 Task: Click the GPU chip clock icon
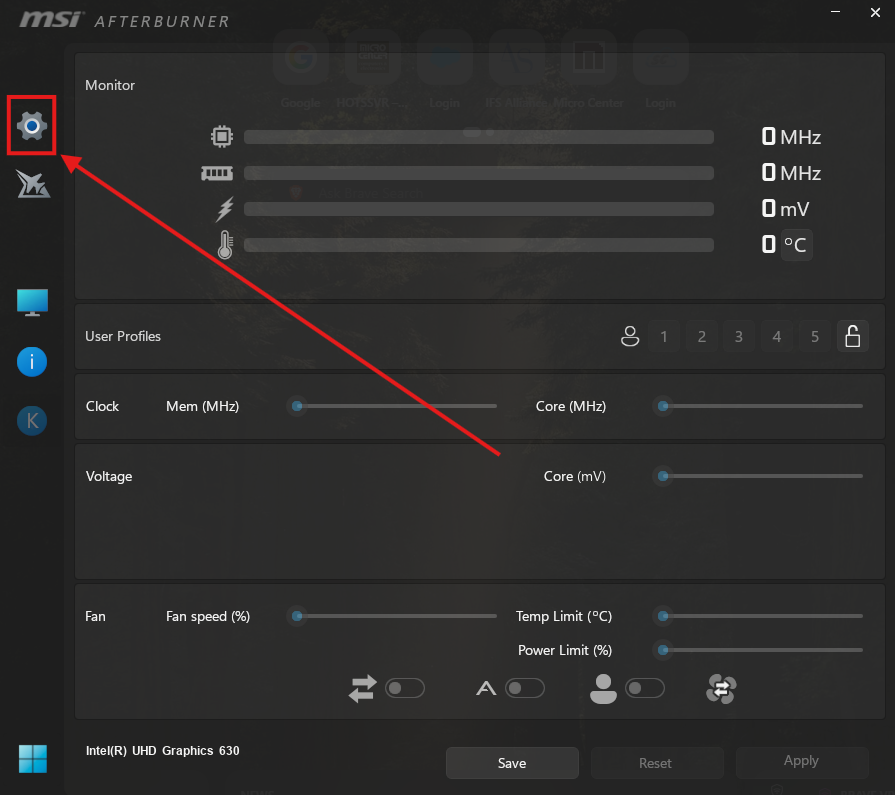[221, 136]
